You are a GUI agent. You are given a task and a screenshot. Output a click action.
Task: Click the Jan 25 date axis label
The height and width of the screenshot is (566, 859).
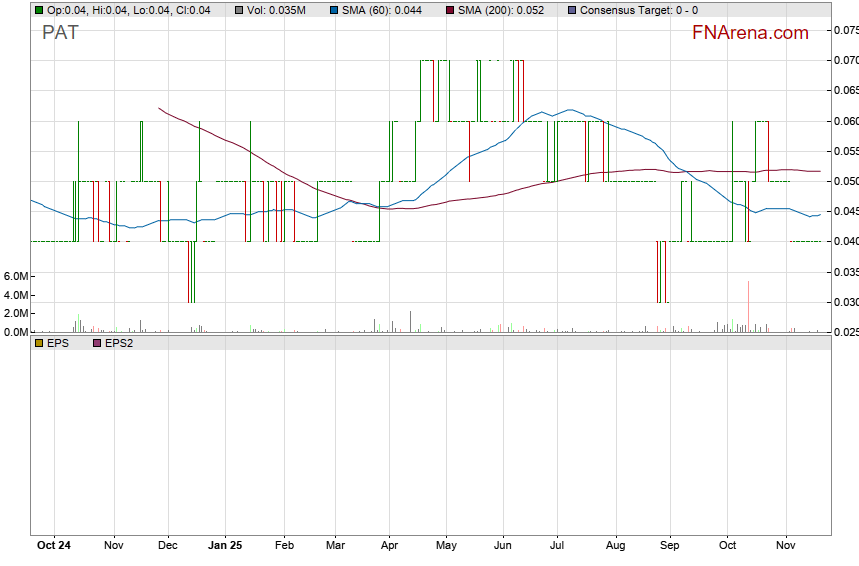(x=225, y=546)
